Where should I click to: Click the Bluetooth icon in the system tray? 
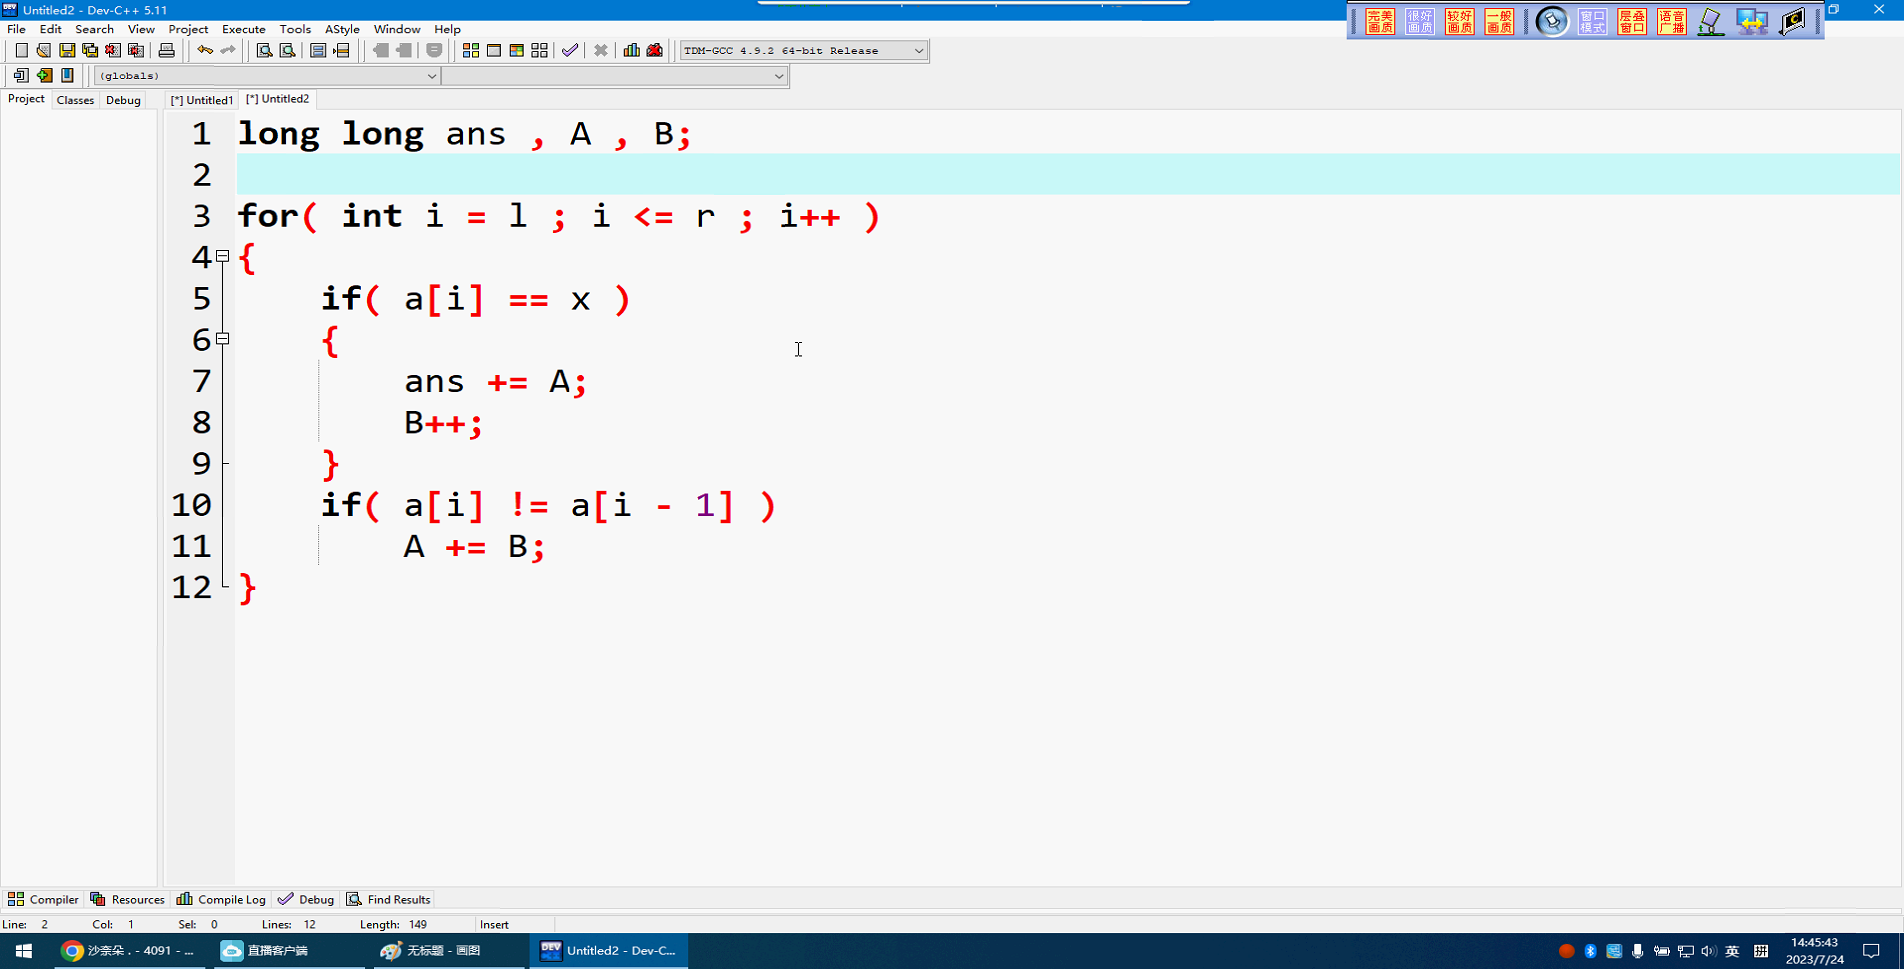tap(1590, 951)
